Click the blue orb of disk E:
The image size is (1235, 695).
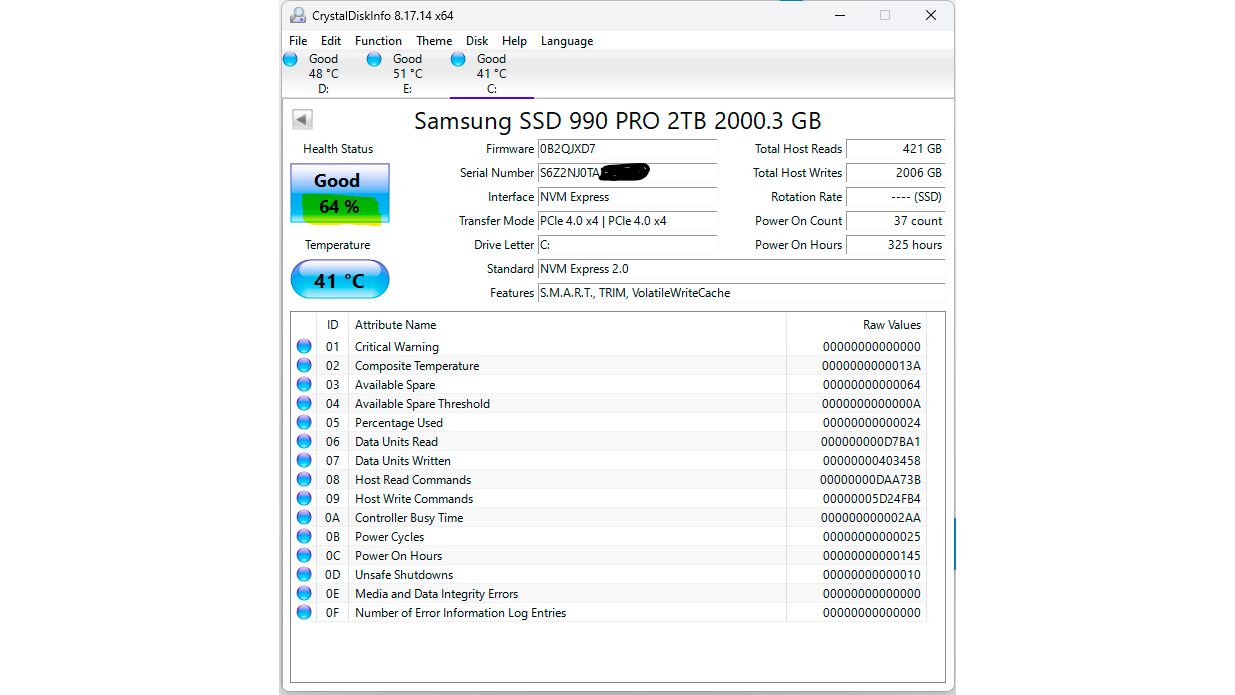click(374, 59)
